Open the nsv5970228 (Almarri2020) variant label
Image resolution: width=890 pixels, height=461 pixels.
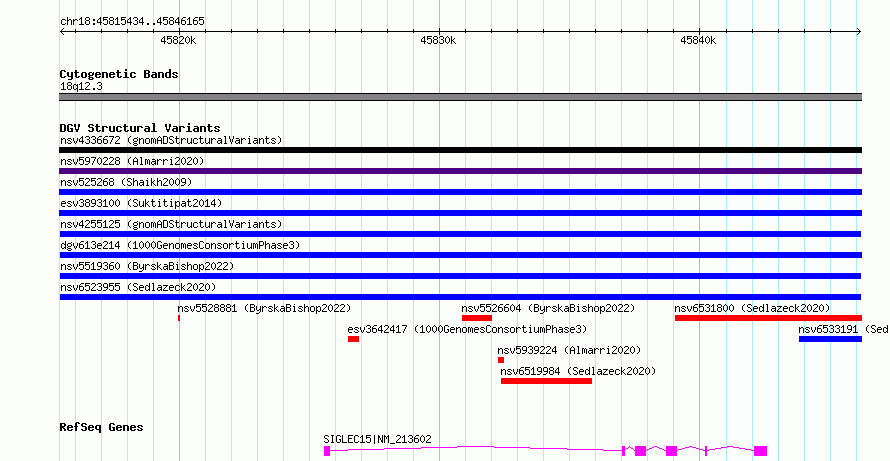click(x=132, y=161)
